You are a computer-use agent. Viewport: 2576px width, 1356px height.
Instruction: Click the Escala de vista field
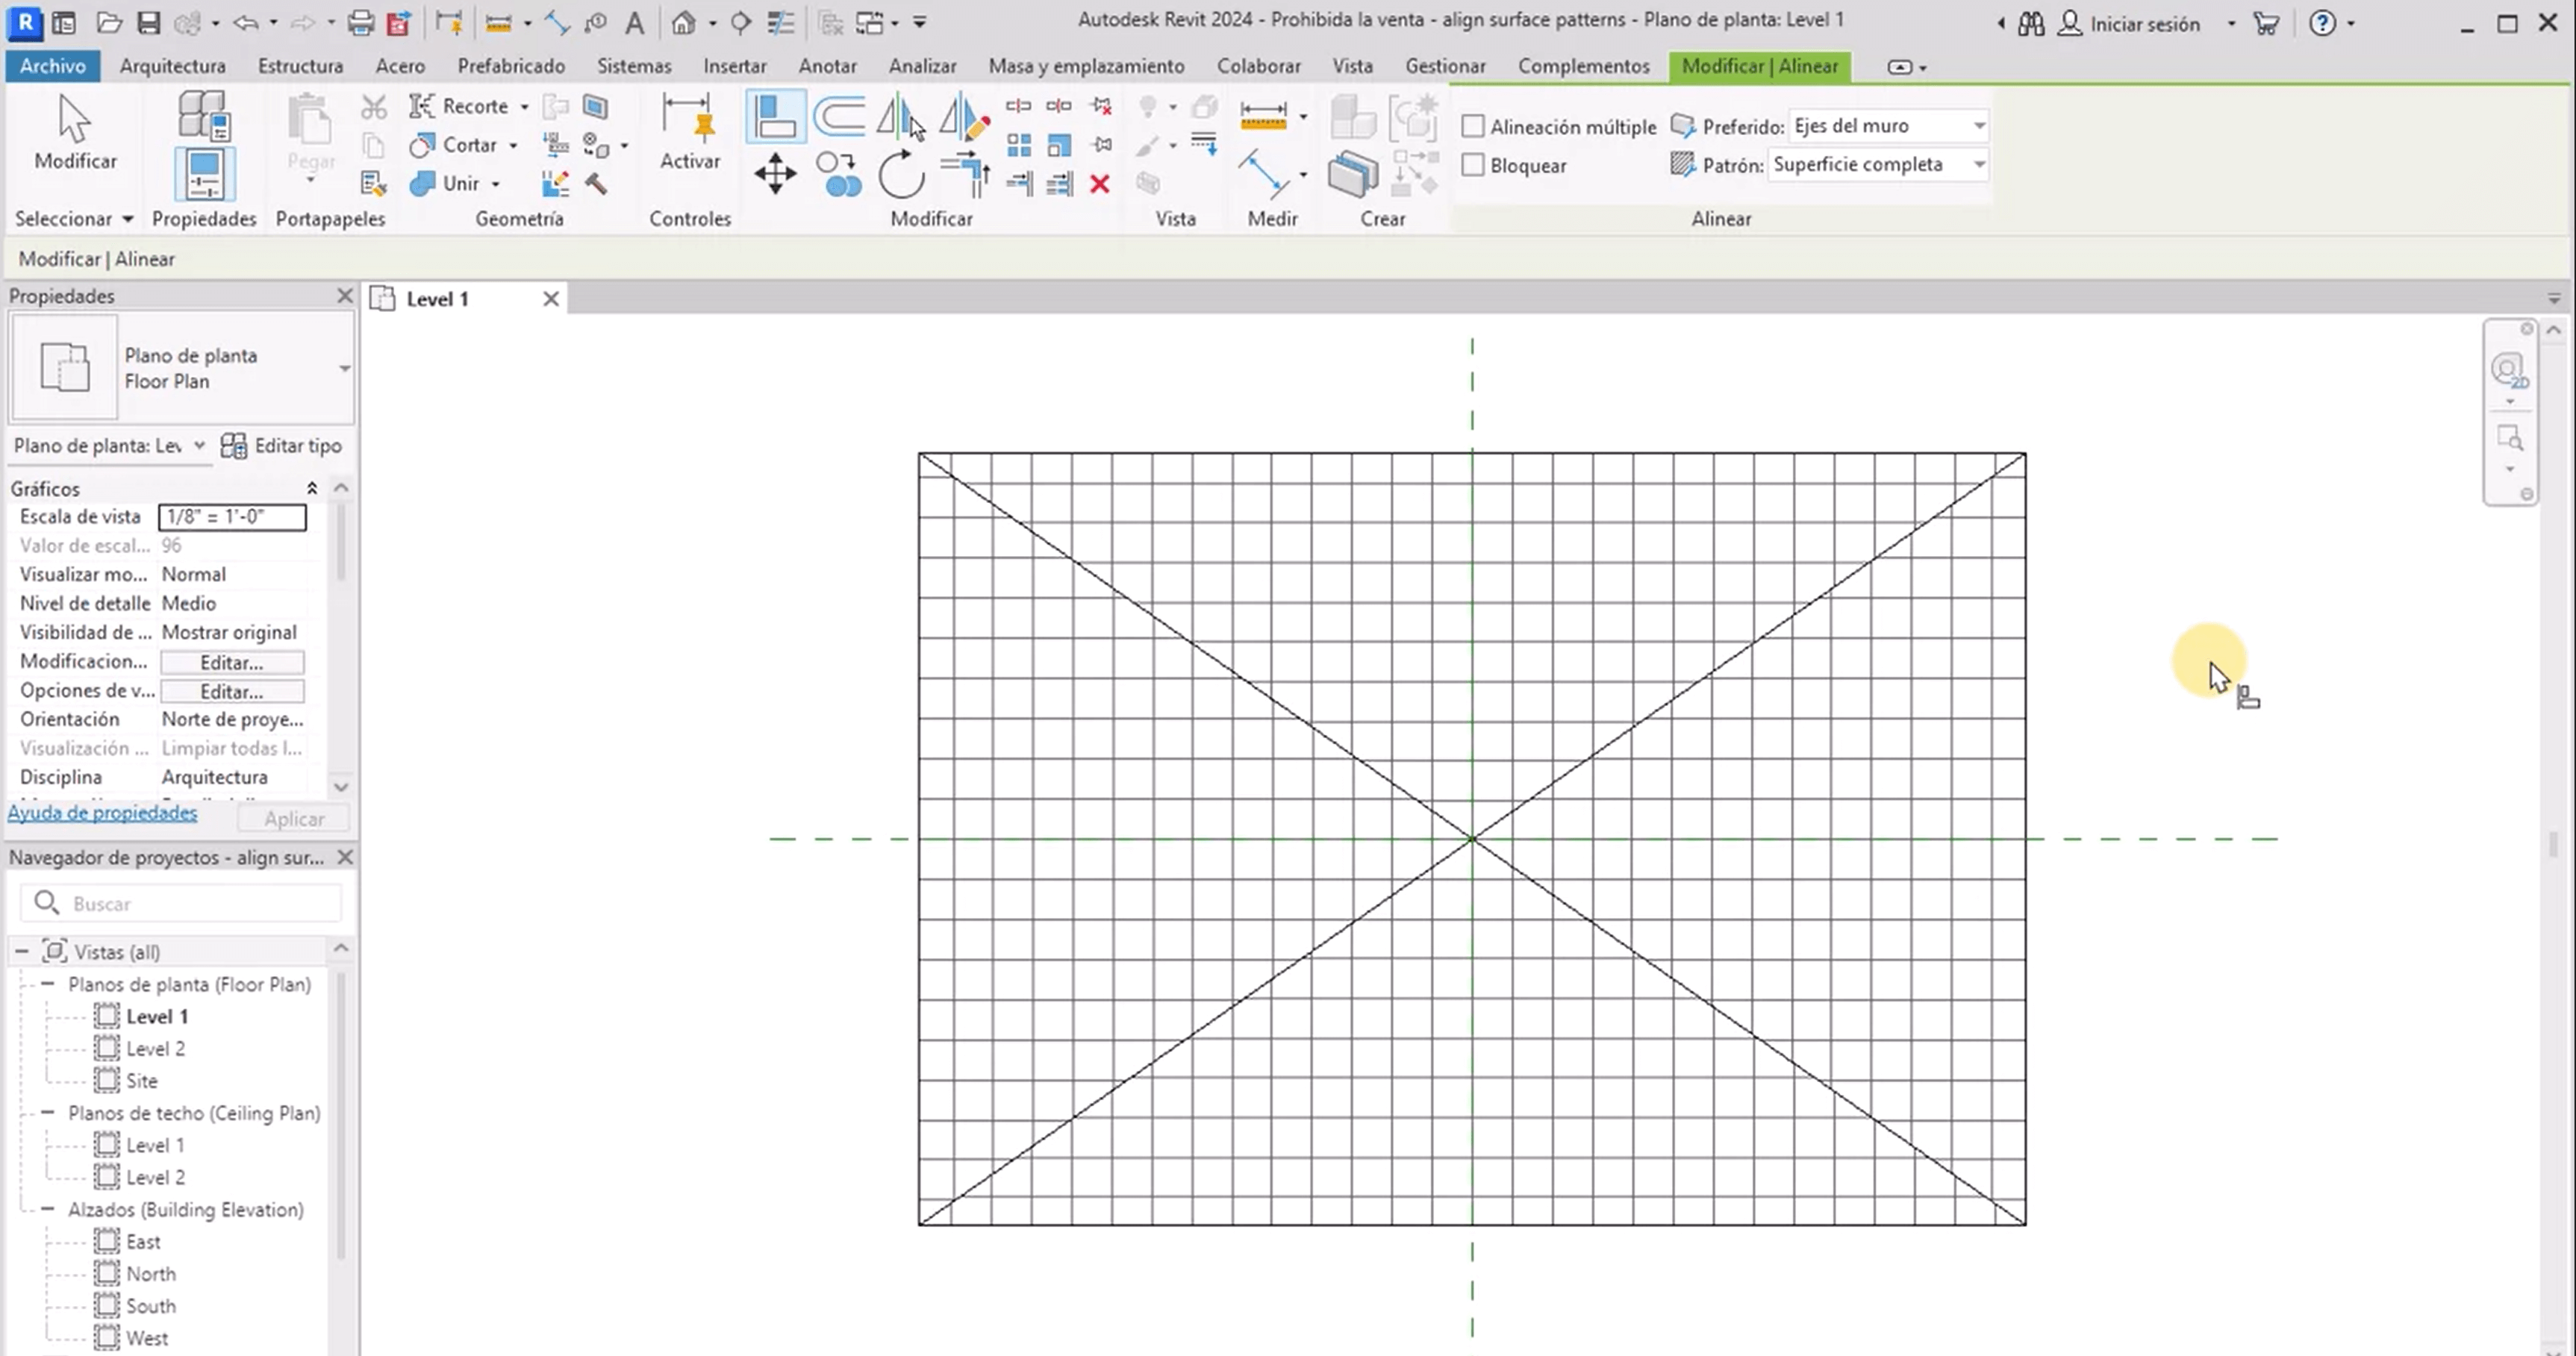click(232, 517)
